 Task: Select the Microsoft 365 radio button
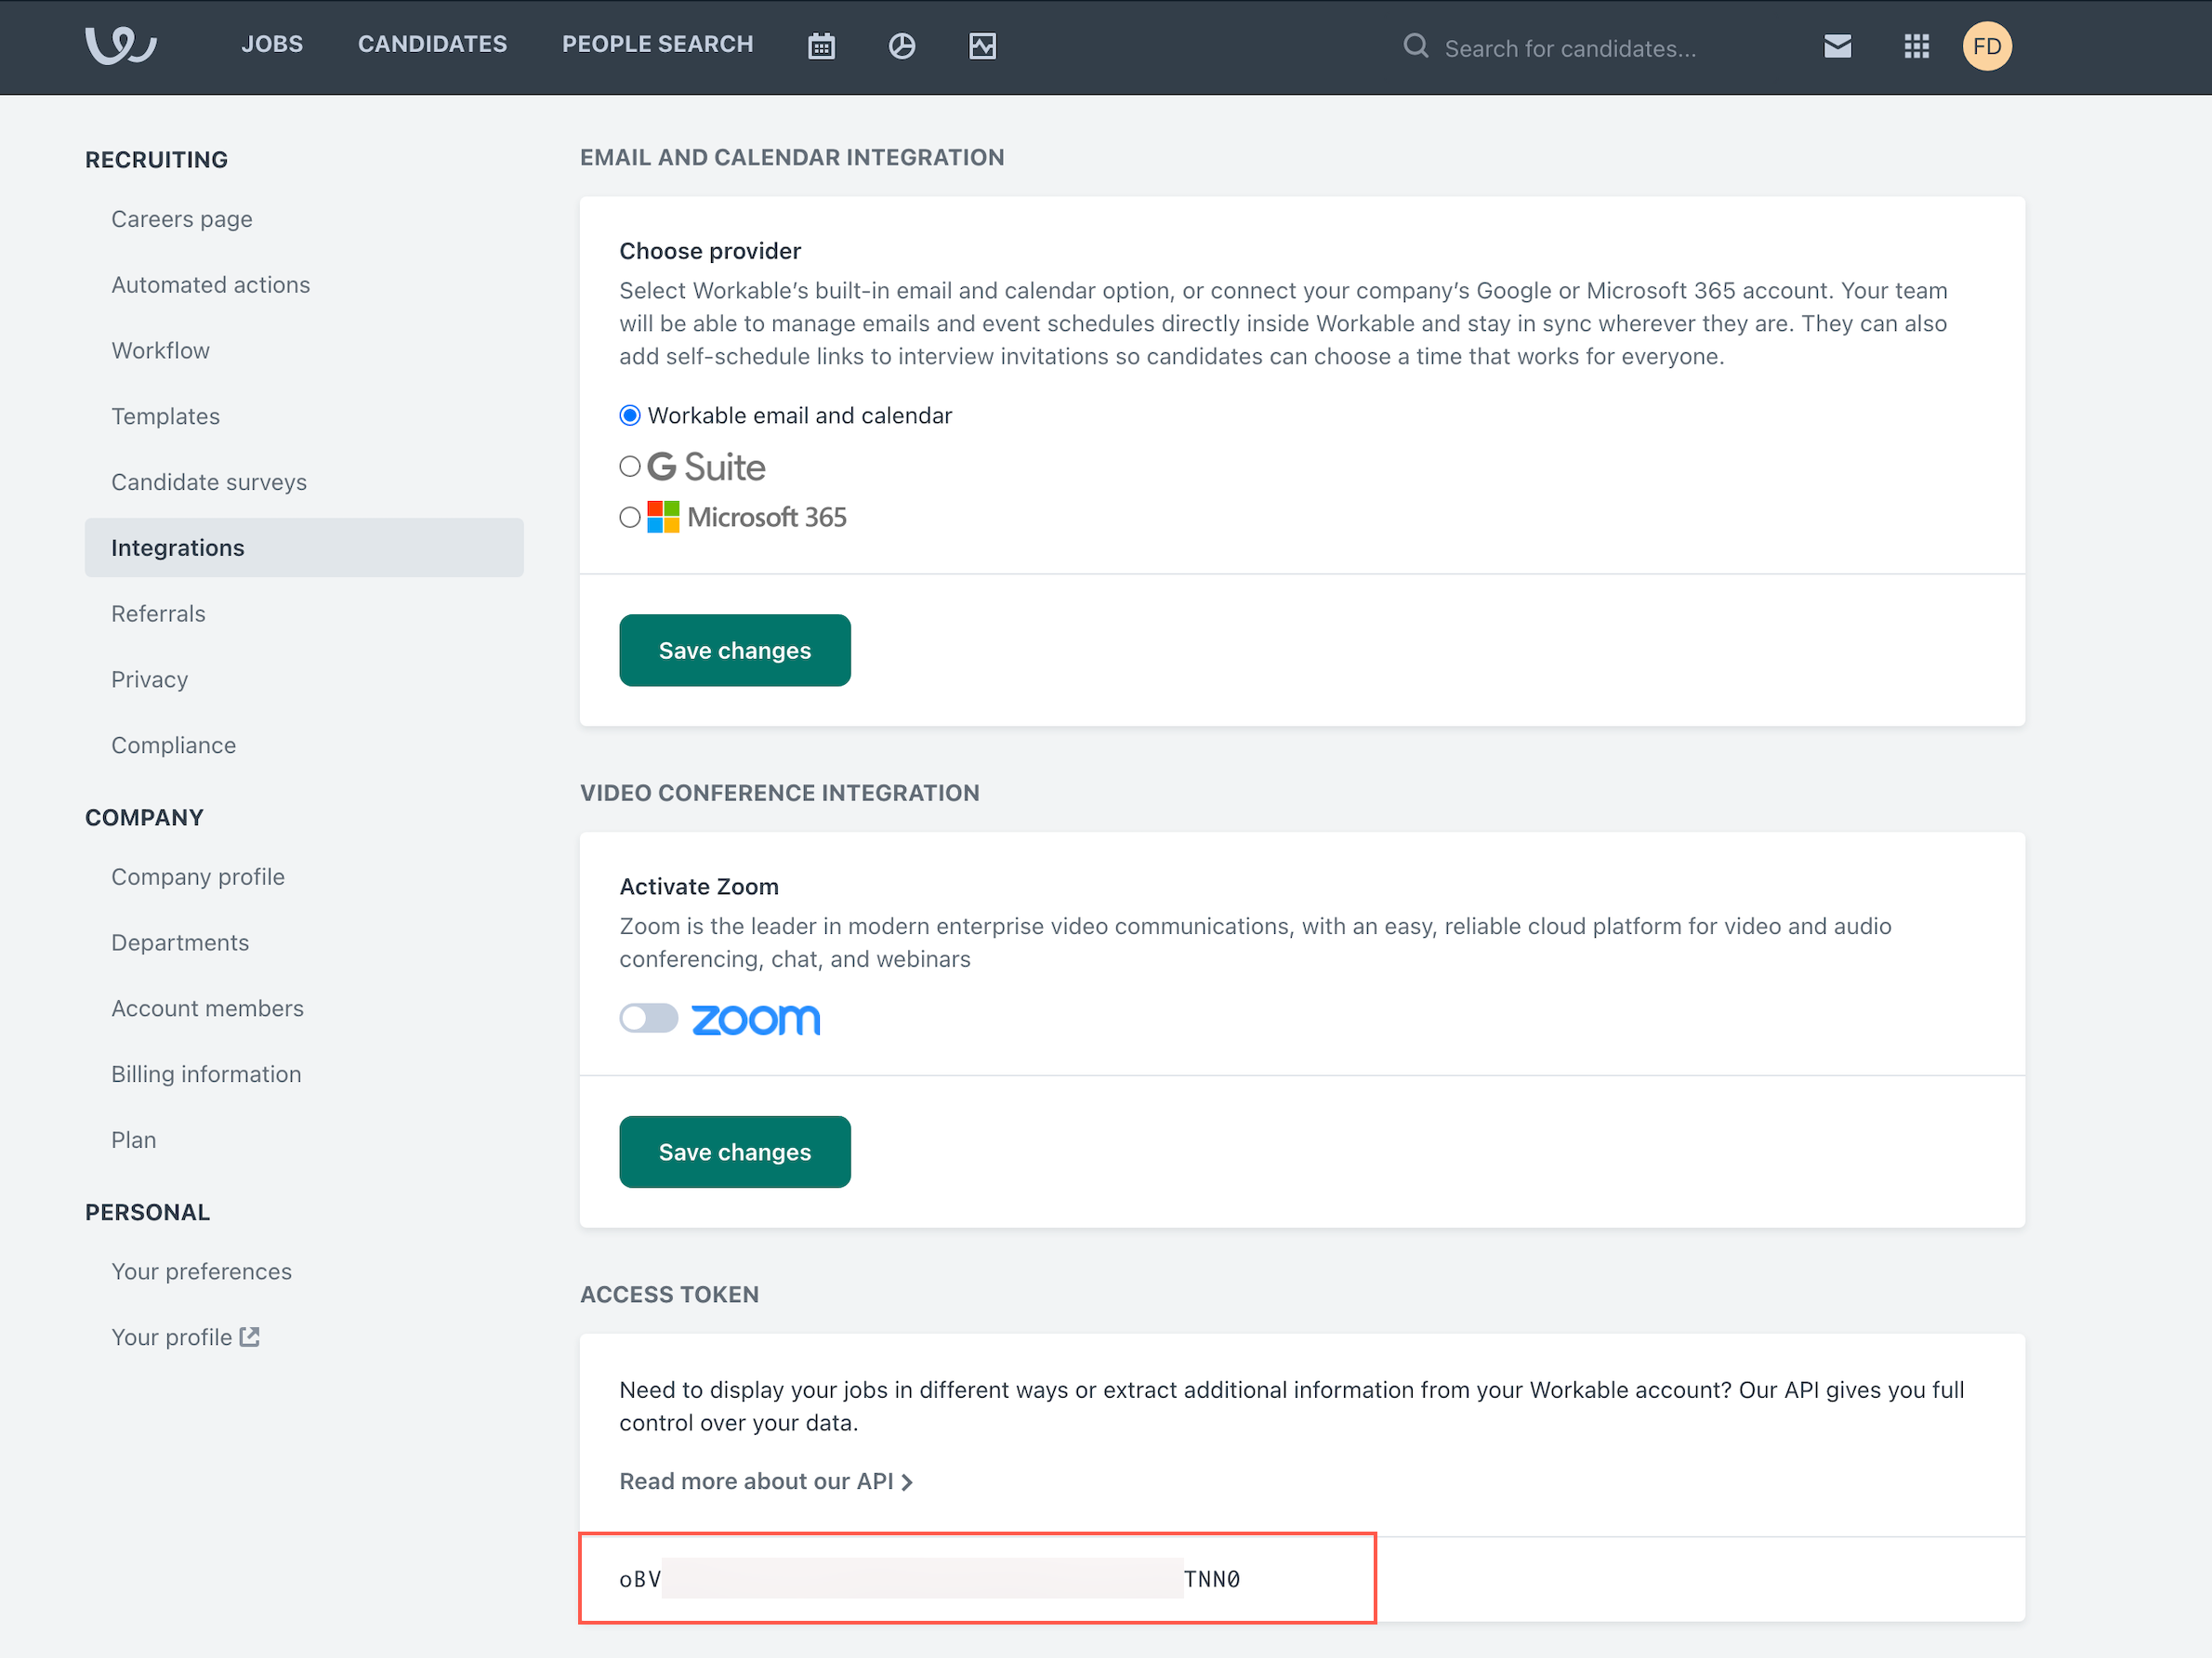(629, 516)
